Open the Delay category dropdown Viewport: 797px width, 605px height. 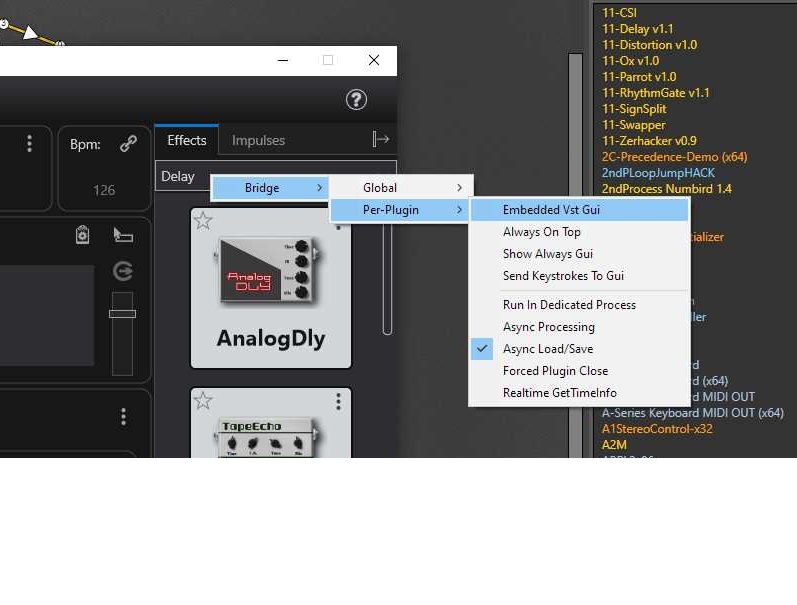tap(180, 176)
